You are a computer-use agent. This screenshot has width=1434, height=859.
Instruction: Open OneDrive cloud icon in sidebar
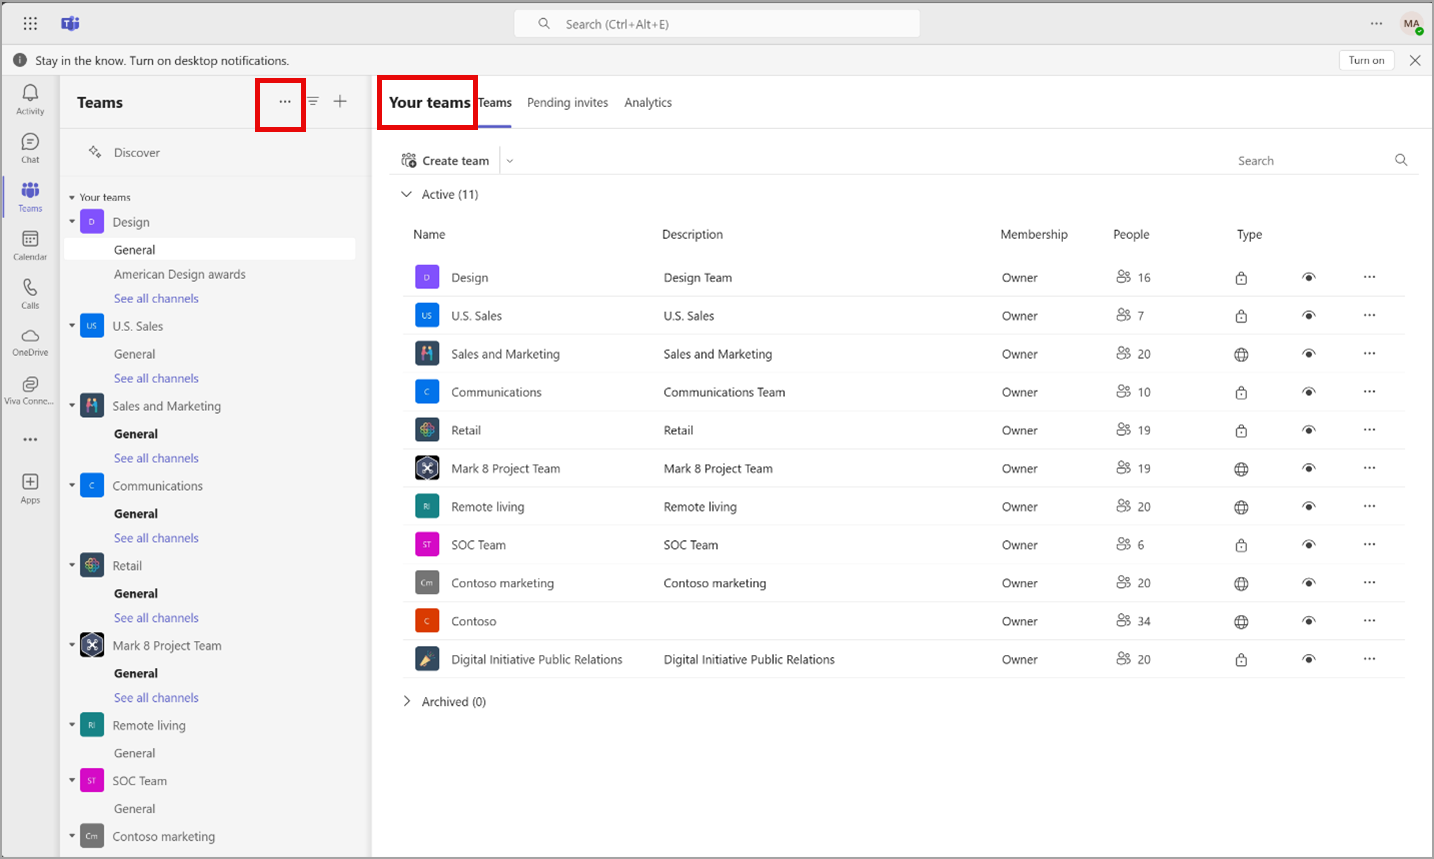[30, 335]
